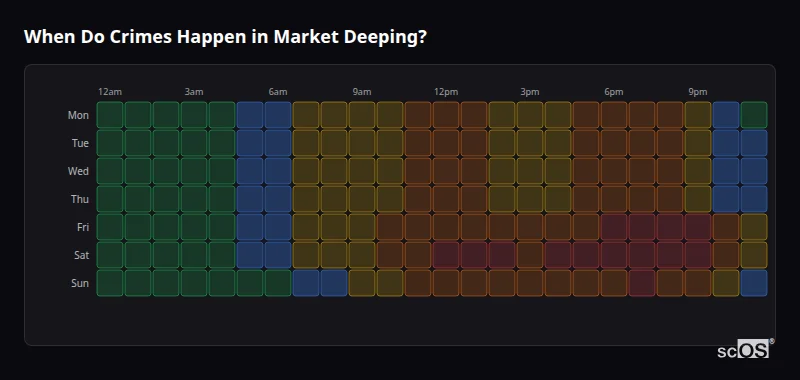
Task: Select the Thursday 6am blue cell
Action: click(x=278, y=199)
